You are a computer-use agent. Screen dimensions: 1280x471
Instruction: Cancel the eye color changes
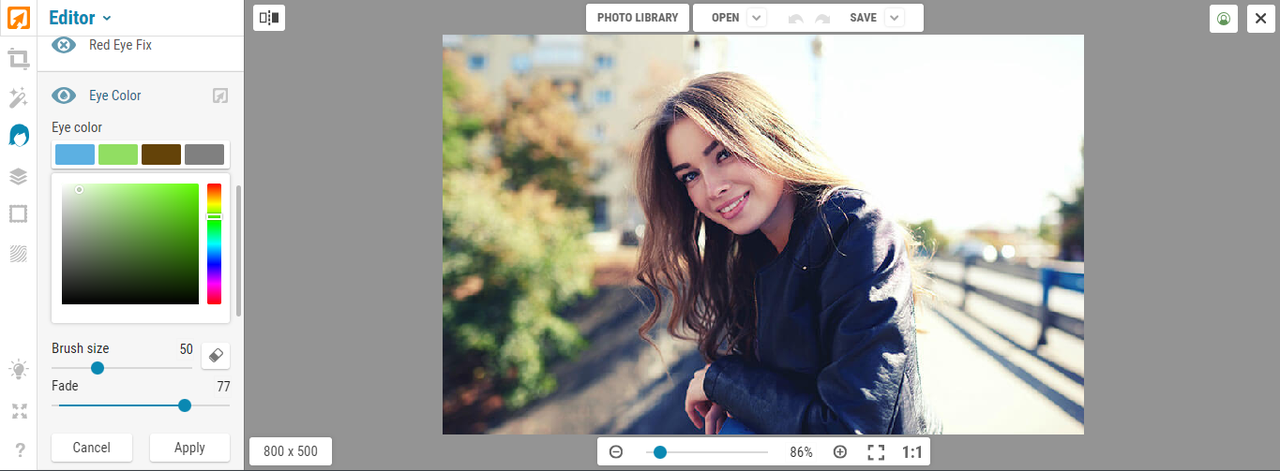click(x=91, y=448)
